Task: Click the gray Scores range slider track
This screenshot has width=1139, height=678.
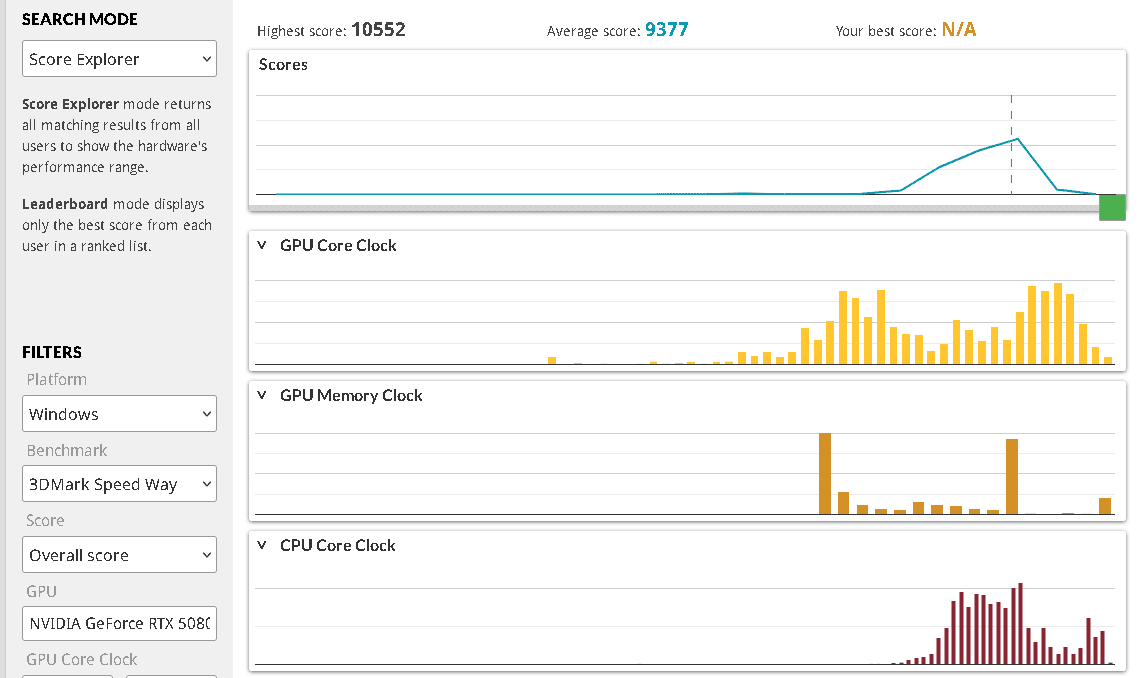Action: point(674,209)
